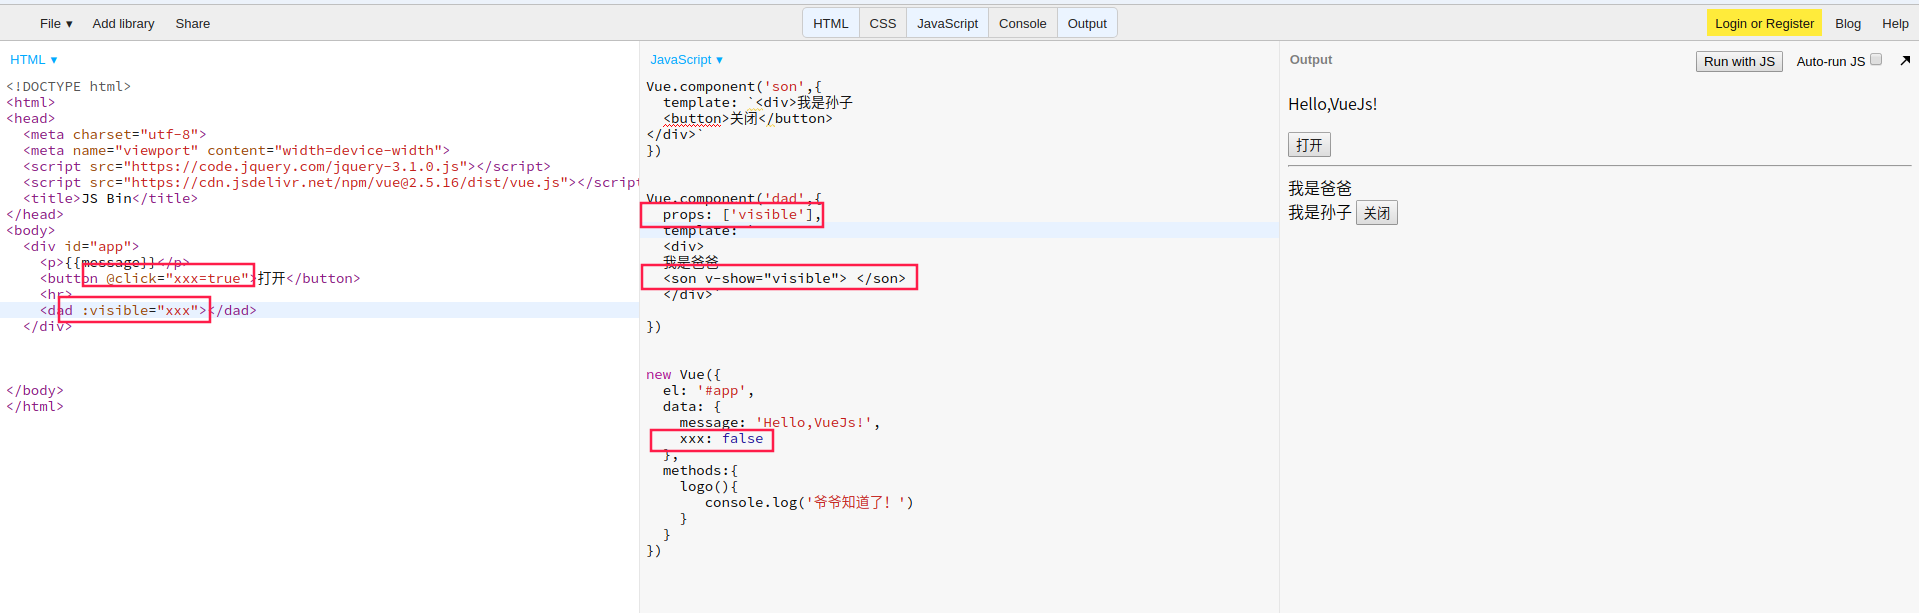Open the Help link
Screen dimensions: 1919x613
(x=1895, y=23)
